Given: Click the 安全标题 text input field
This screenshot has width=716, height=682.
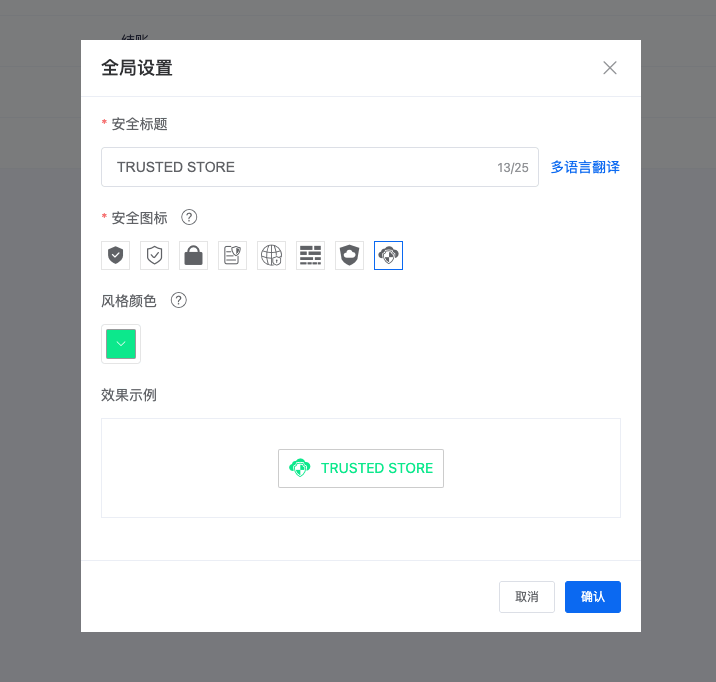Looking at the screenshot, I should pyautogui.click(x=300, y=167).
